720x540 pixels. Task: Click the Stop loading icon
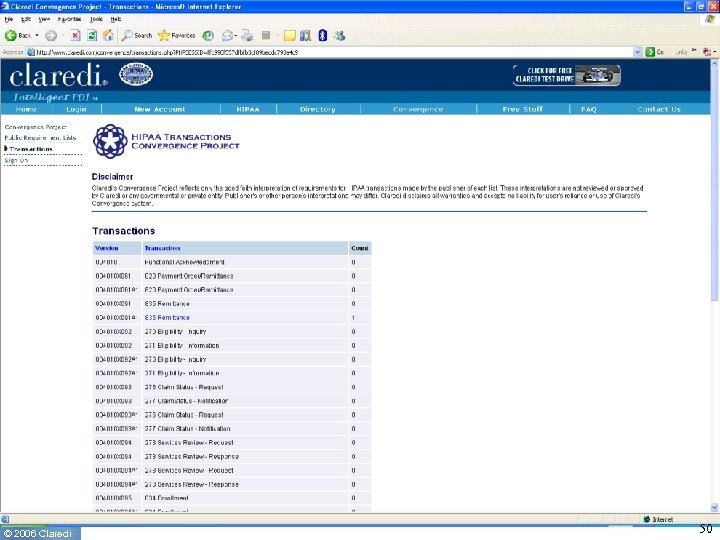click(75, 35)
